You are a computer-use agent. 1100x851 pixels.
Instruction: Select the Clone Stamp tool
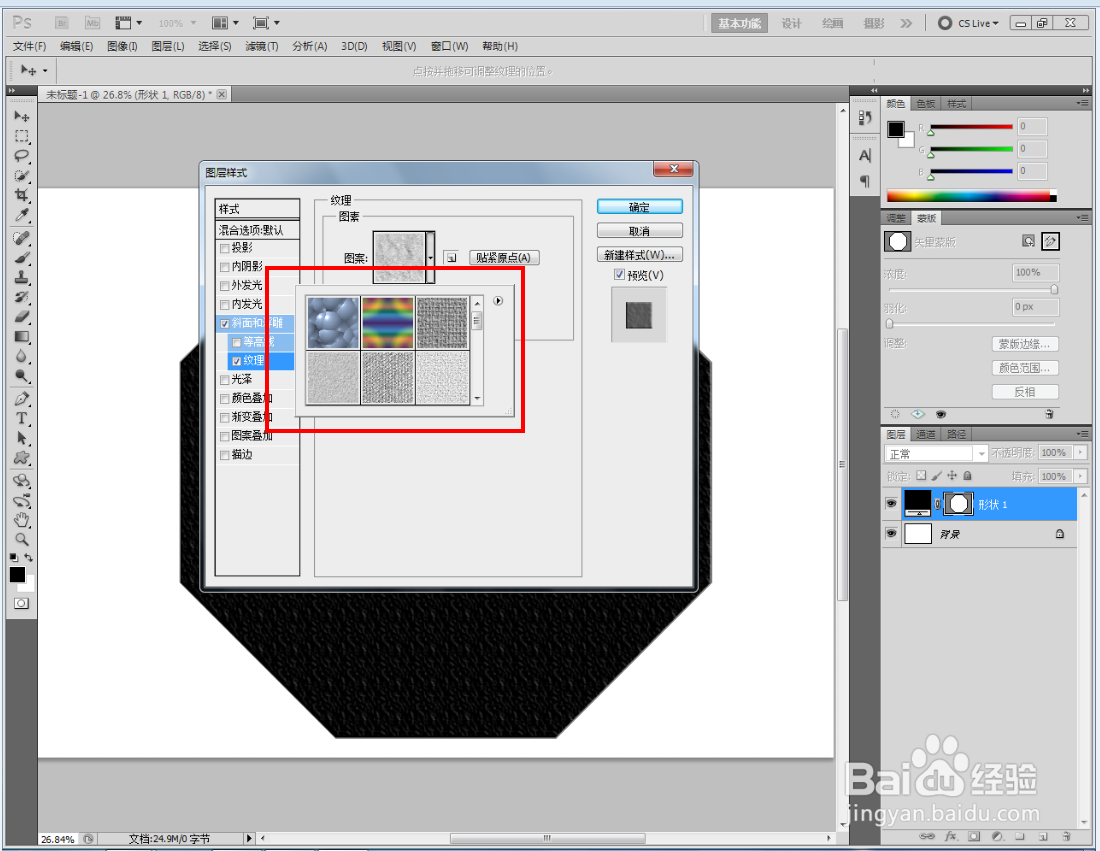tap(22, 277)
